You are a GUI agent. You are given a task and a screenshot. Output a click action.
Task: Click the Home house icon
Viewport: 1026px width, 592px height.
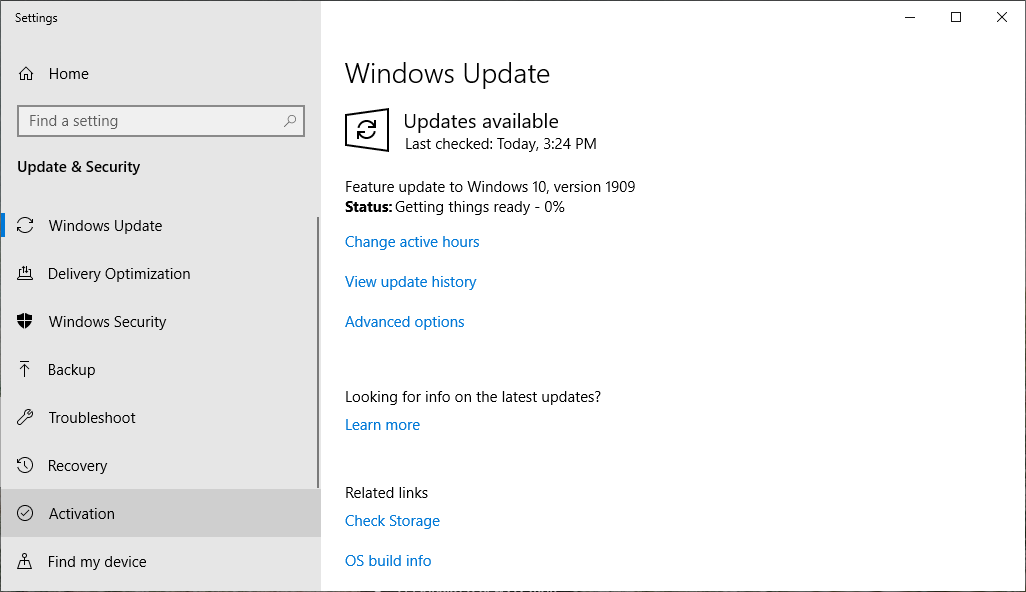coord(26,73)
